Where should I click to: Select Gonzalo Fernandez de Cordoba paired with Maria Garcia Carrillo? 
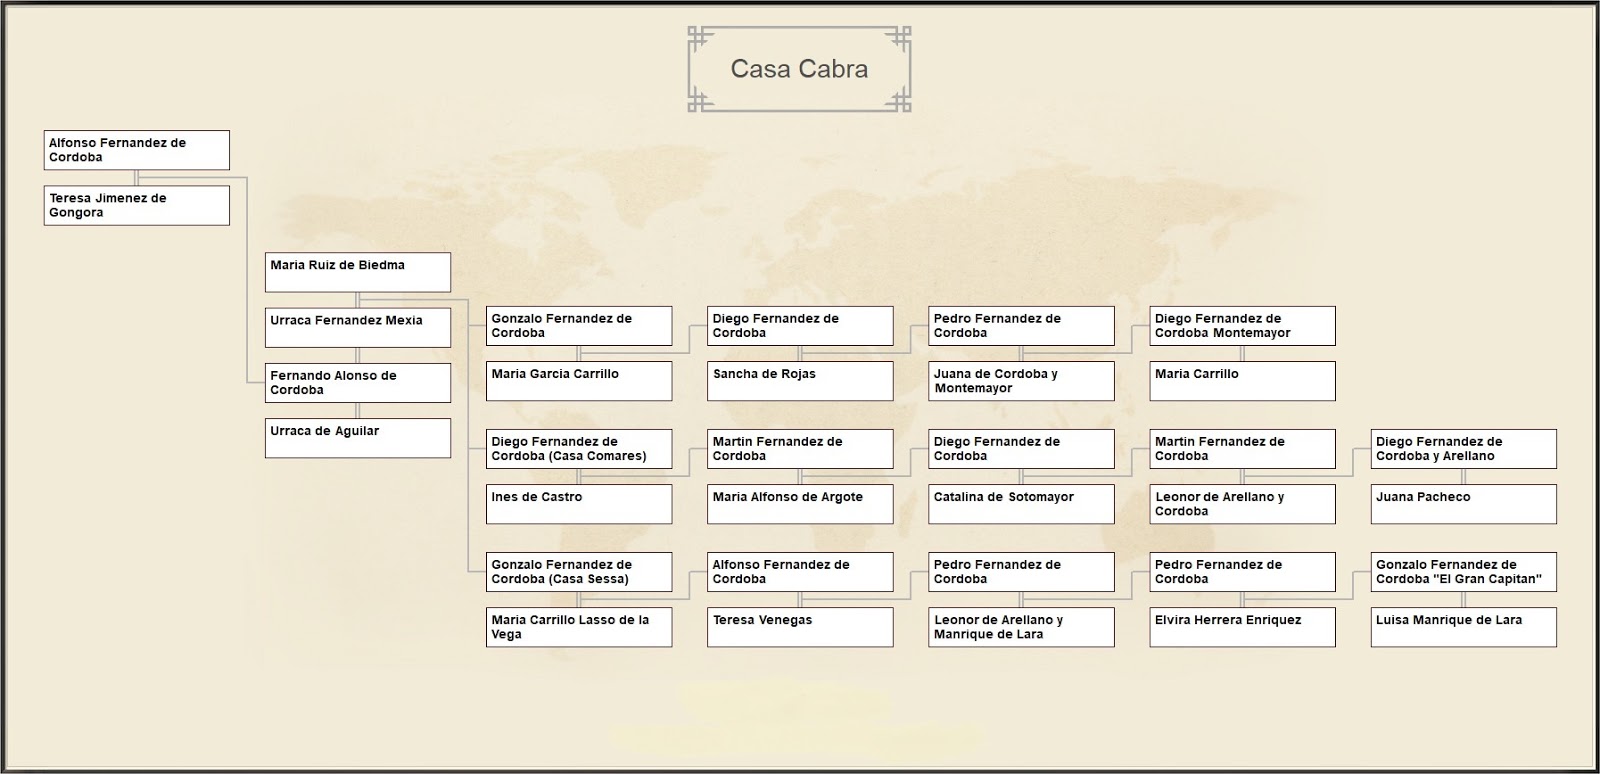coord(579,325)
